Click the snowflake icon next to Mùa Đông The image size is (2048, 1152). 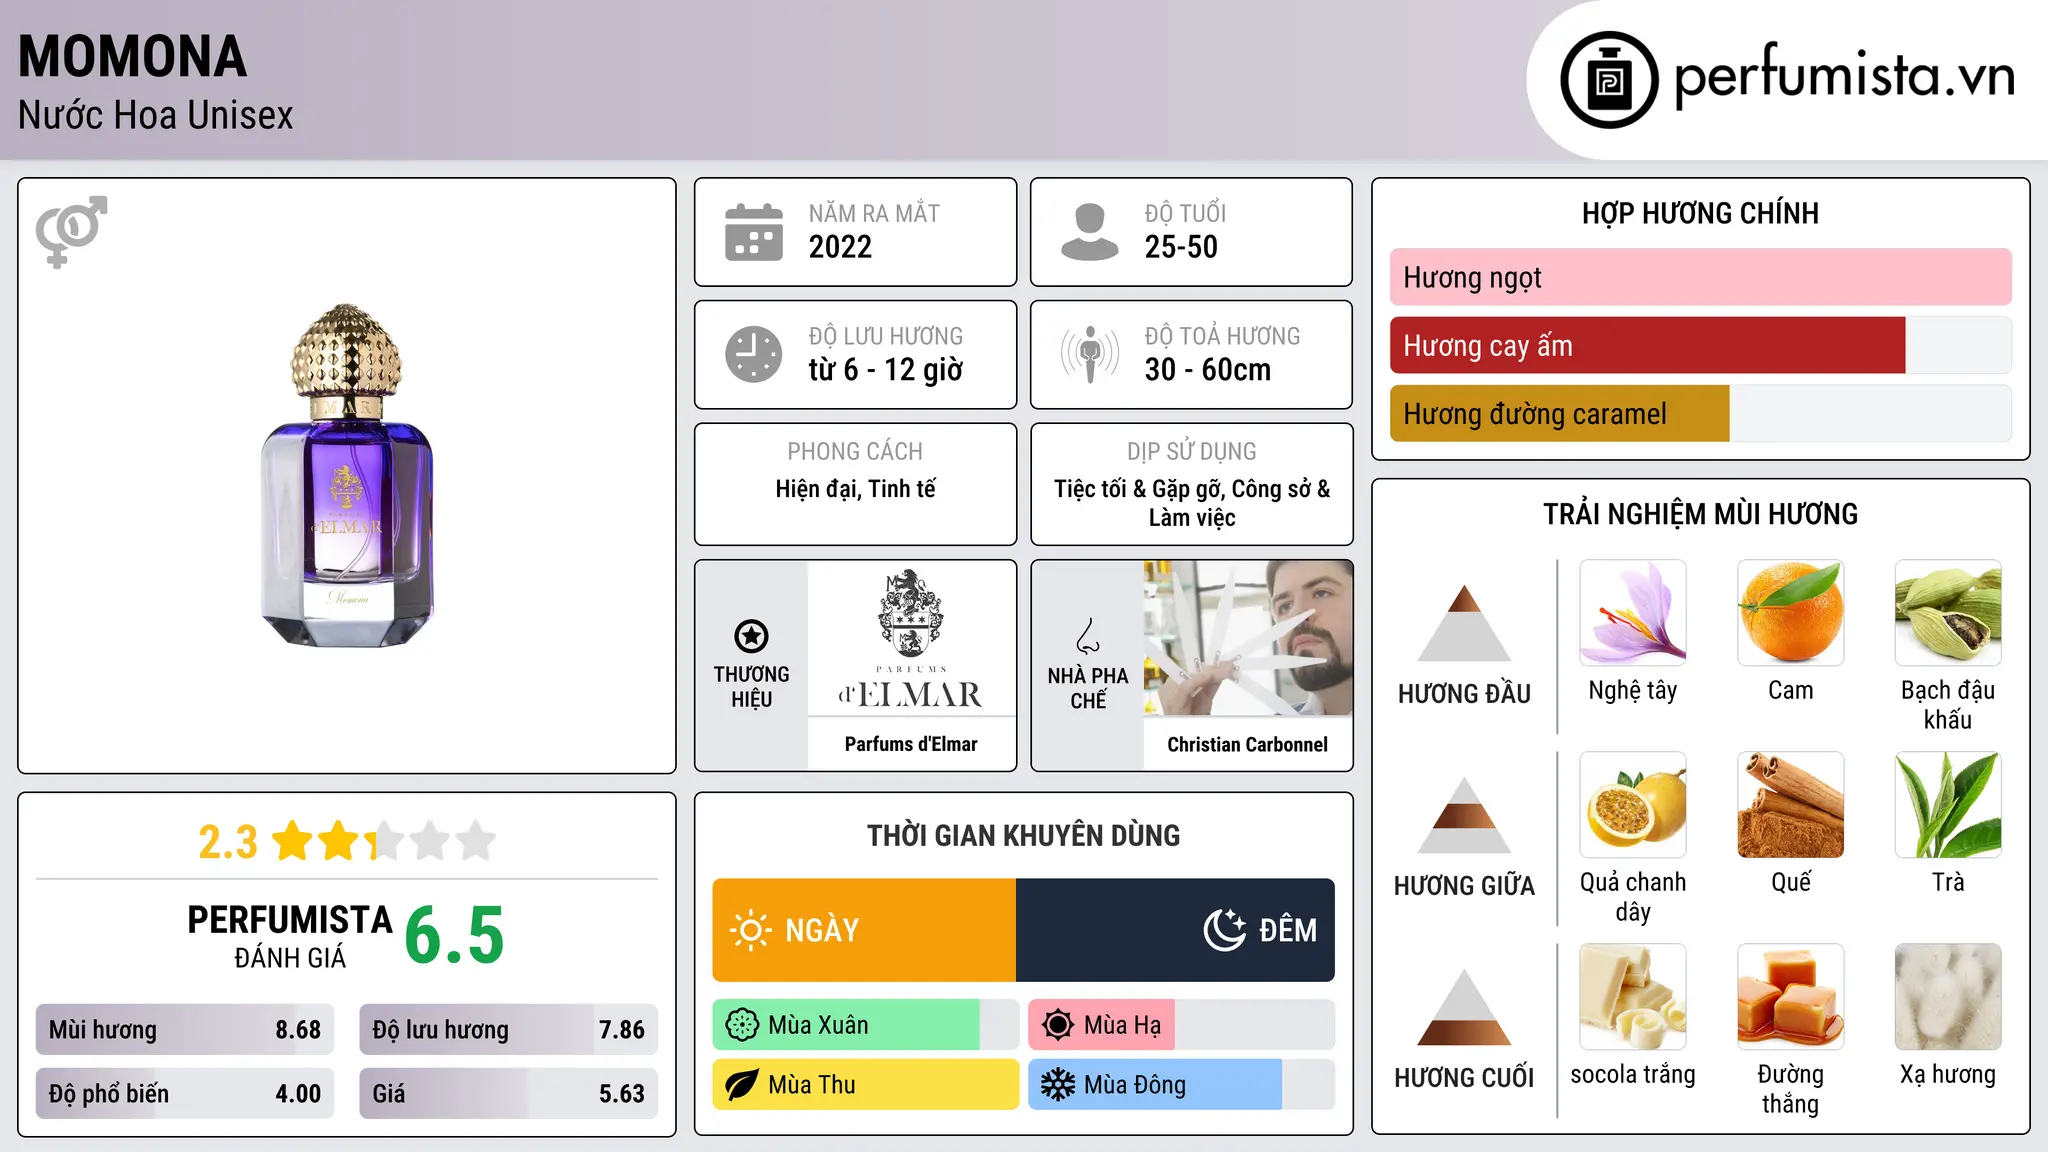(x=1058, y=1085)
